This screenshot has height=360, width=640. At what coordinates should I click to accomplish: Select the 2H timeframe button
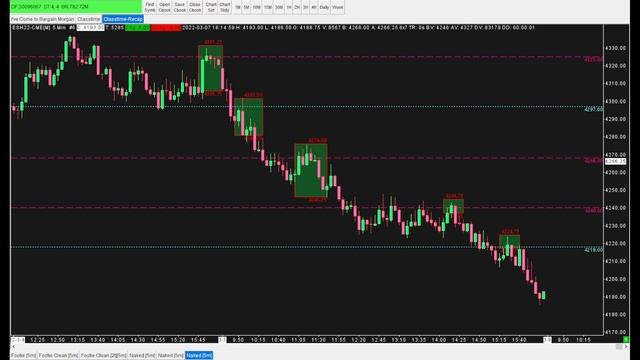pyautogui.click(x=297, y=7)
